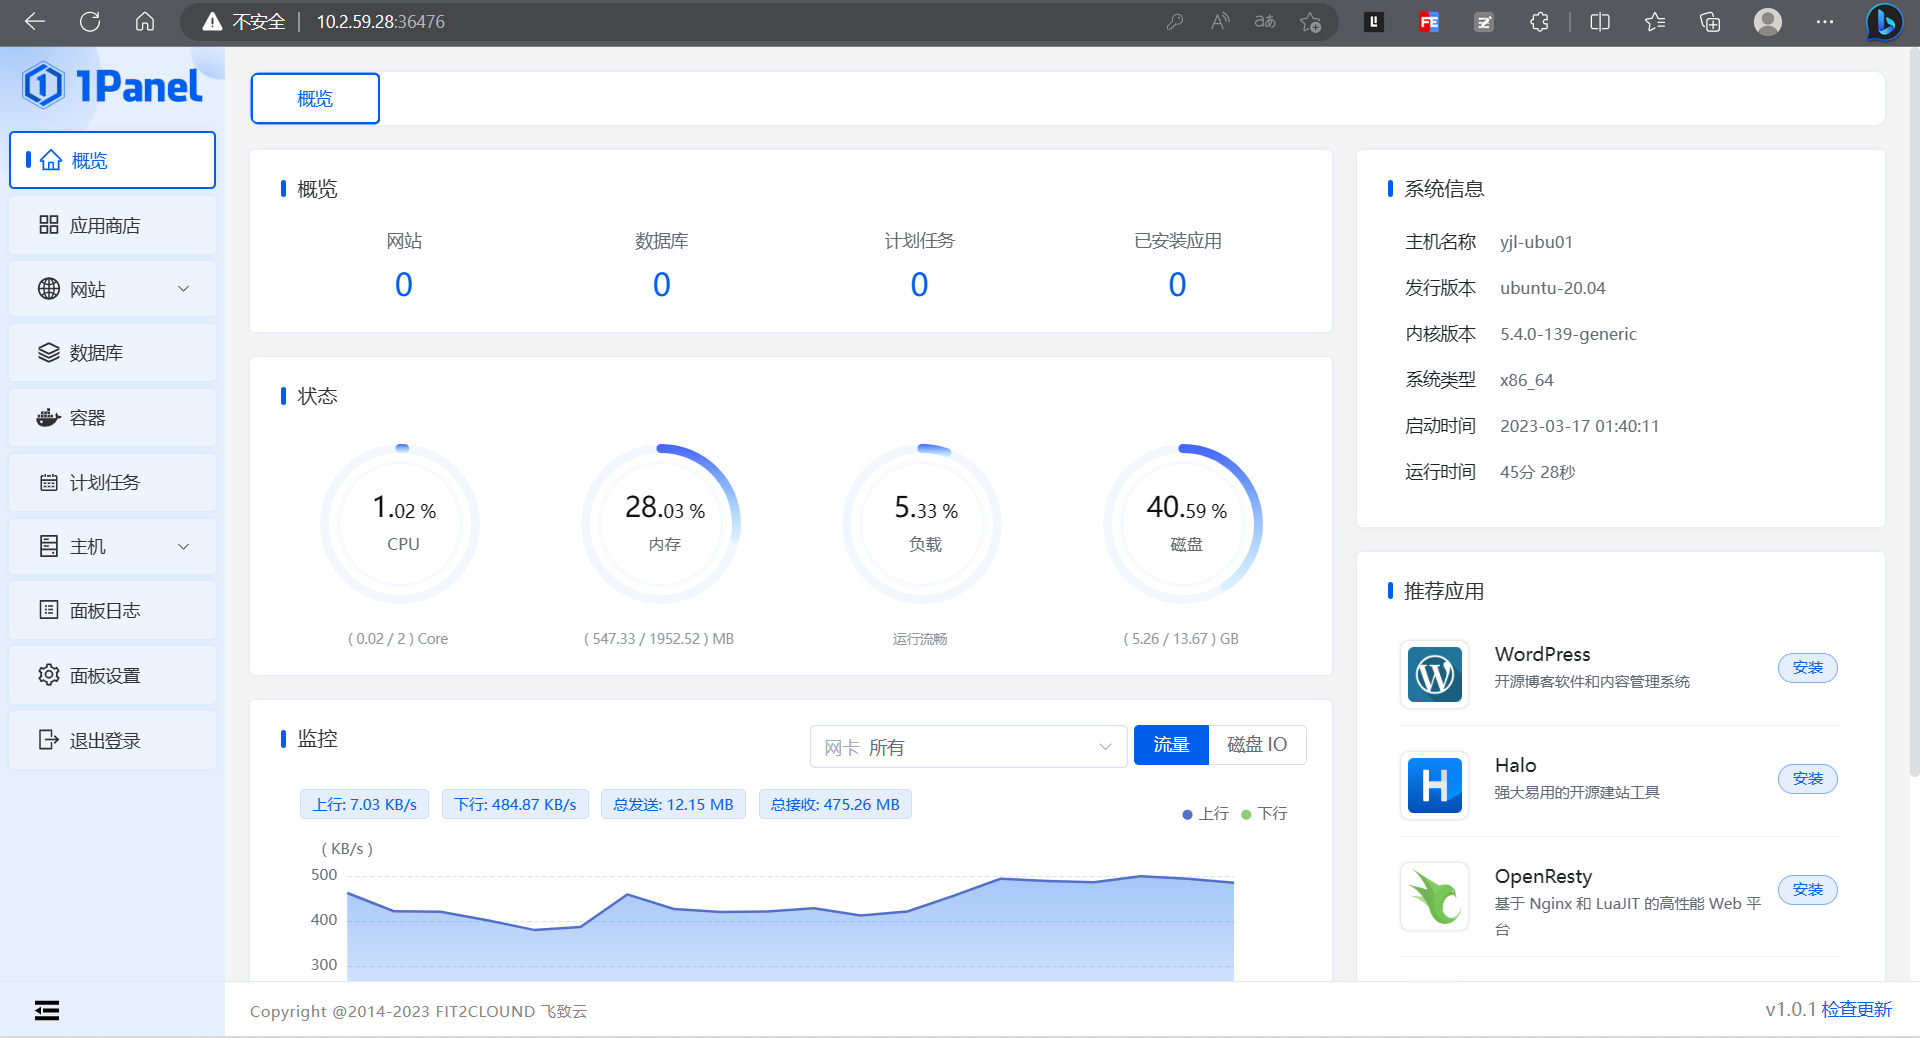
Task: Click the 上行: 7.03 KB/s tag
Action: [x=364, y=804]
